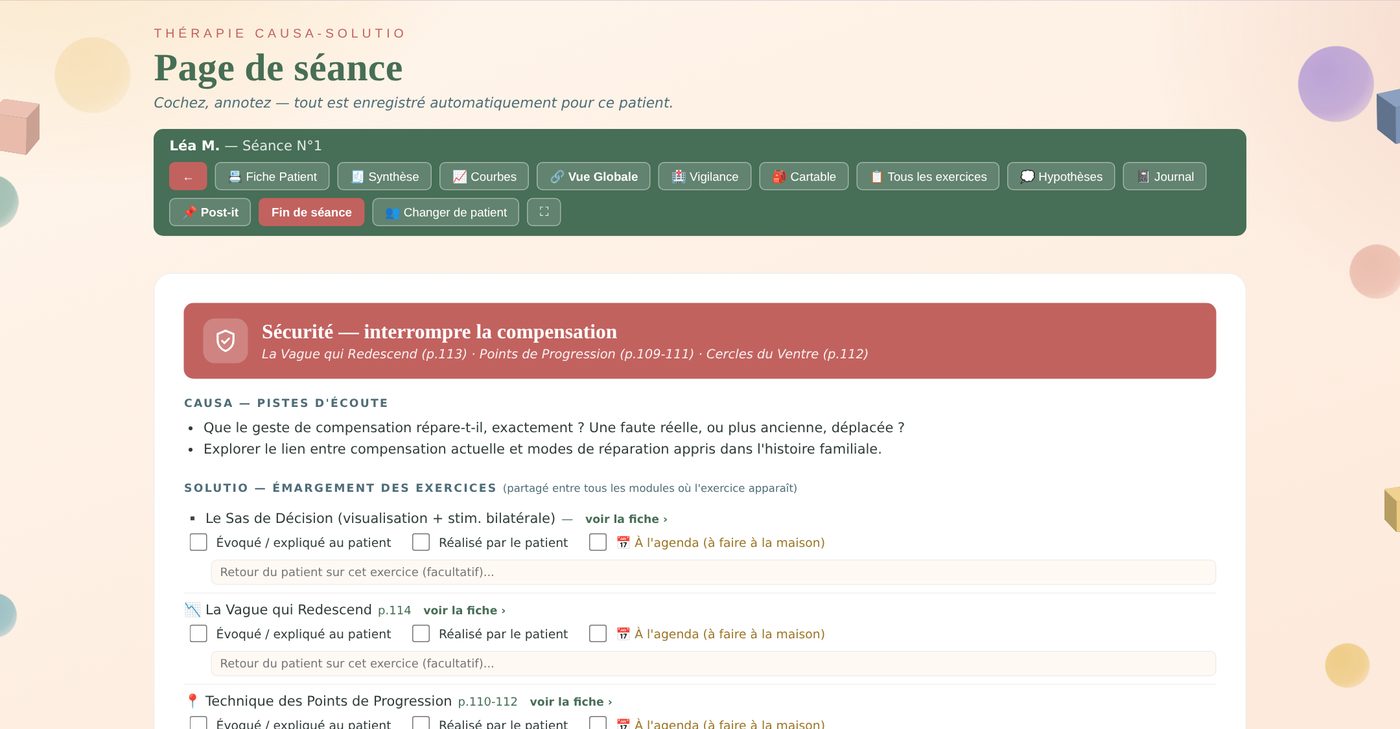Show the Courbes charts
The image size is (1400, 729).
pos(484,176)
